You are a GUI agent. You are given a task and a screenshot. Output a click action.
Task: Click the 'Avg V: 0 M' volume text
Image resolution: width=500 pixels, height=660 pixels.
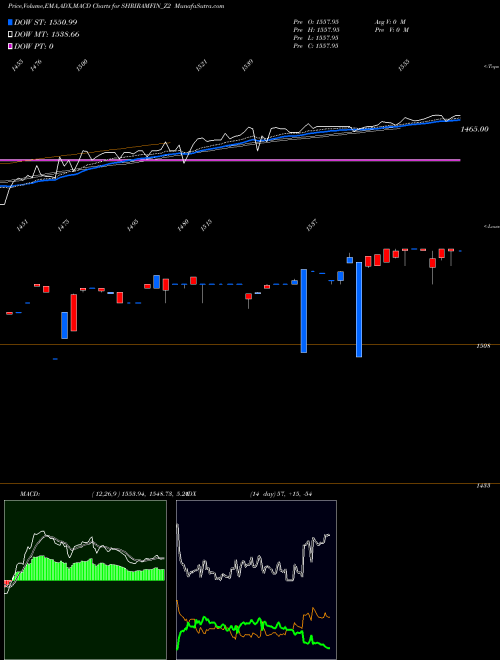(x=390, y=21)
